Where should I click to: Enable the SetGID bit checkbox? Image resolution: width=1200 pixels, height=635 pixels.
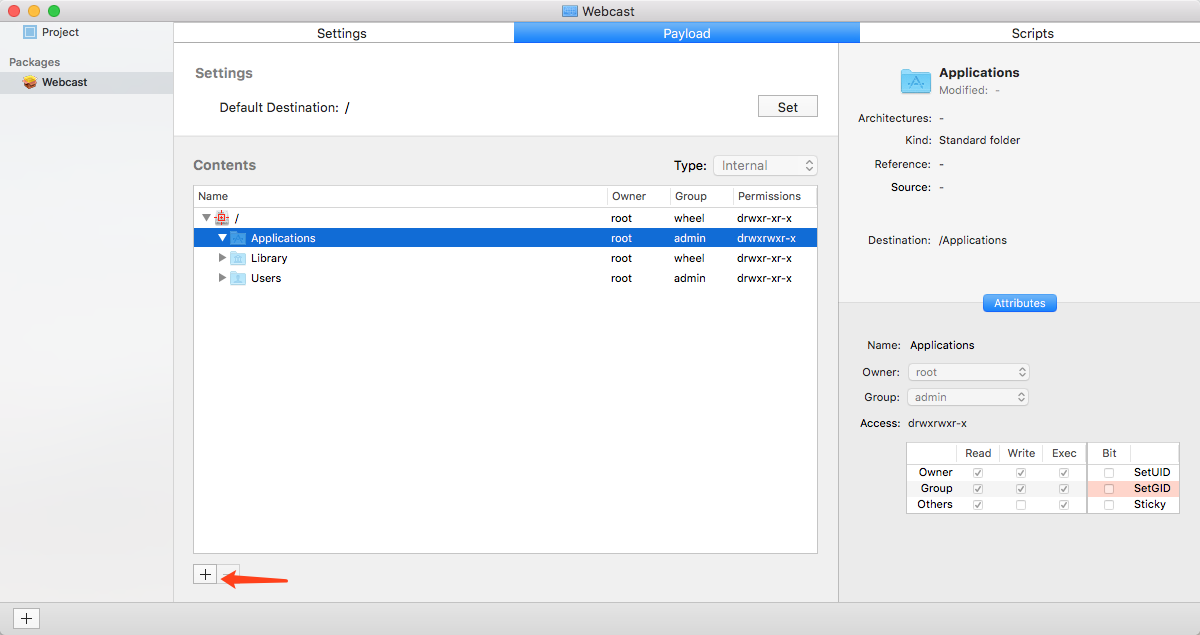click(x=1107, y=488)
